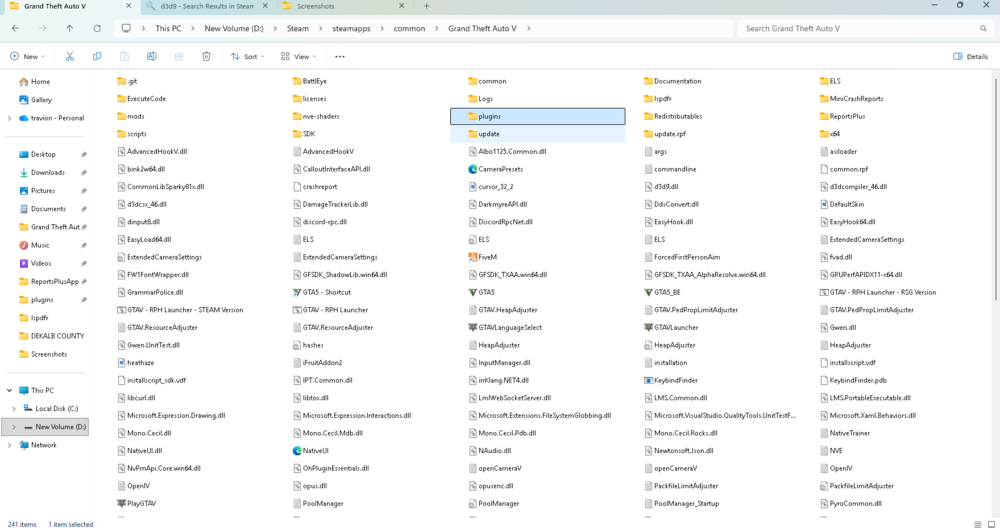Viewport: 1000px width, 528px height.
Task: Click the Rename toolbar icon
Action: pos(152,56)
